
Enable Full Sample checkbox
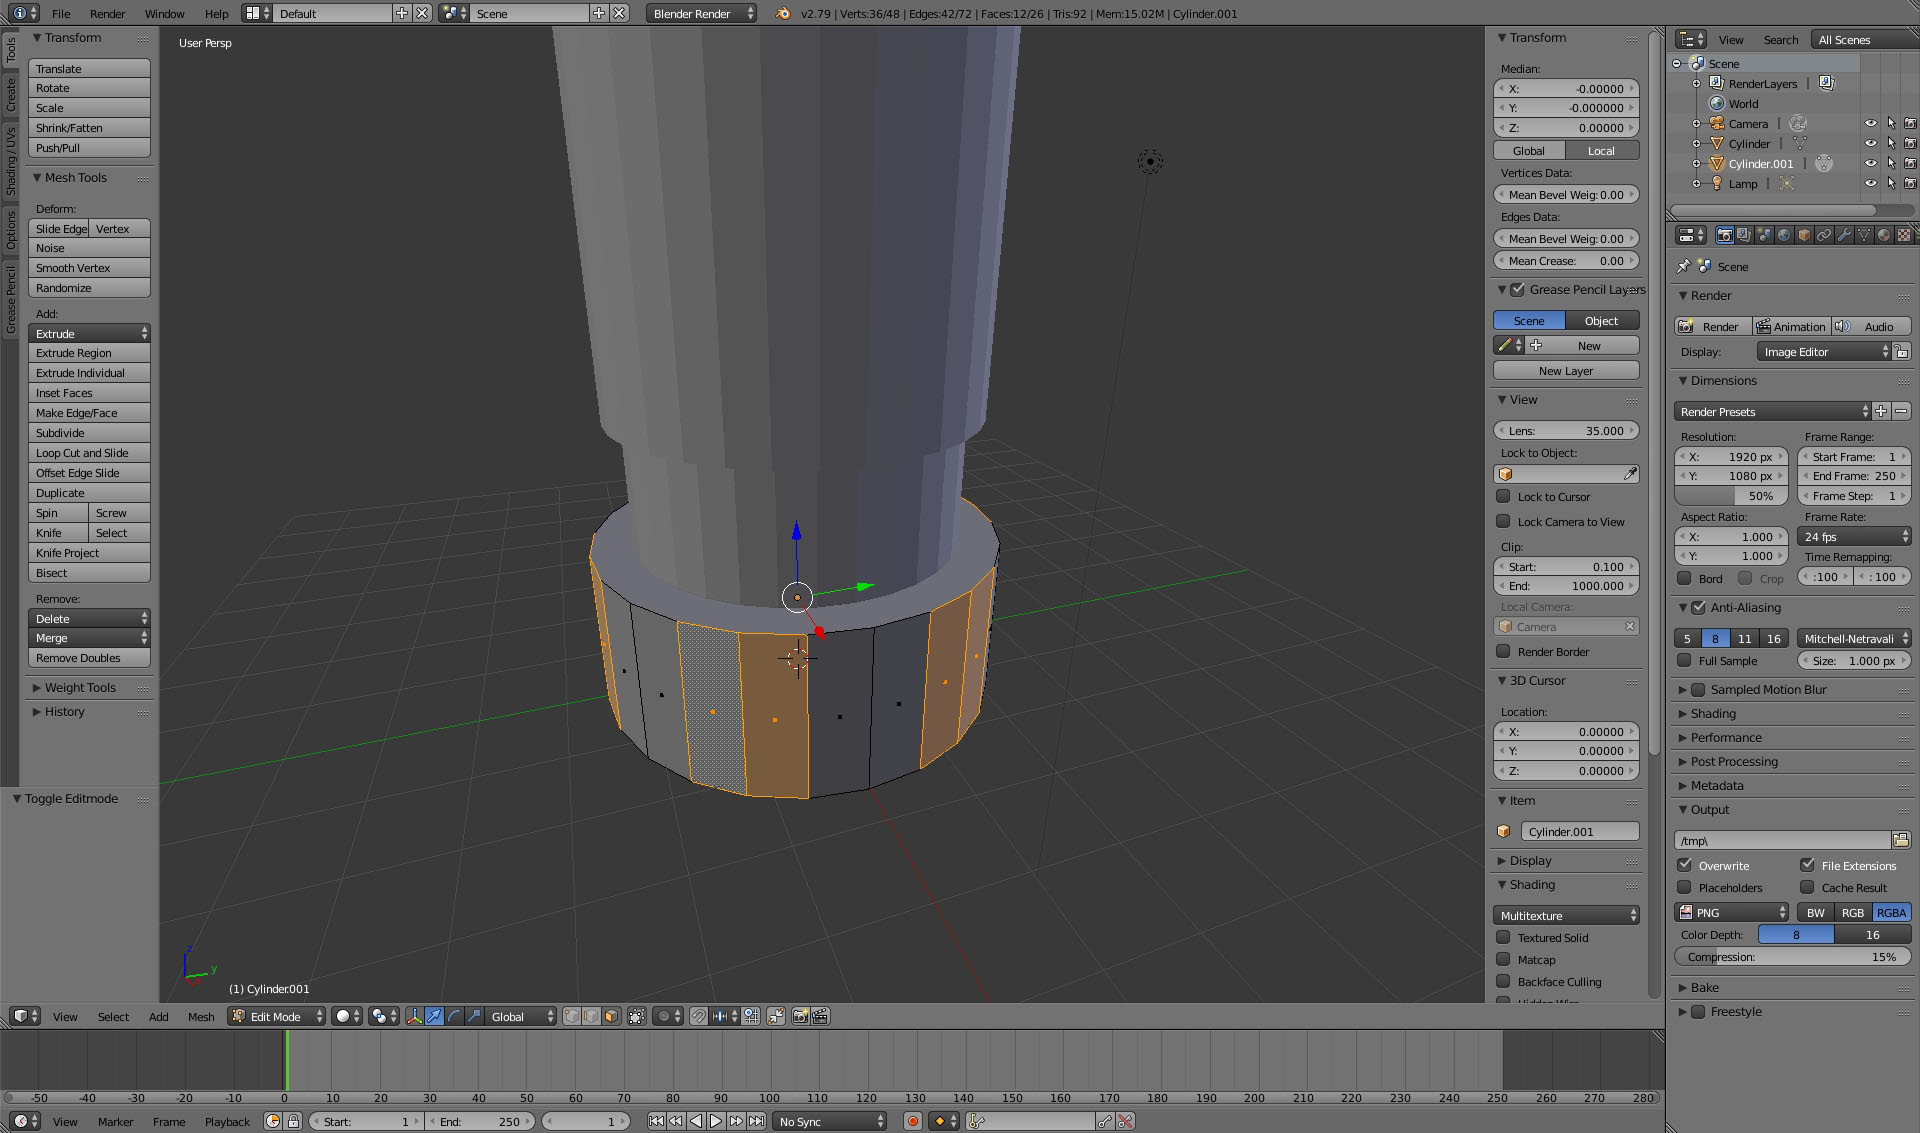point(1684,660)
